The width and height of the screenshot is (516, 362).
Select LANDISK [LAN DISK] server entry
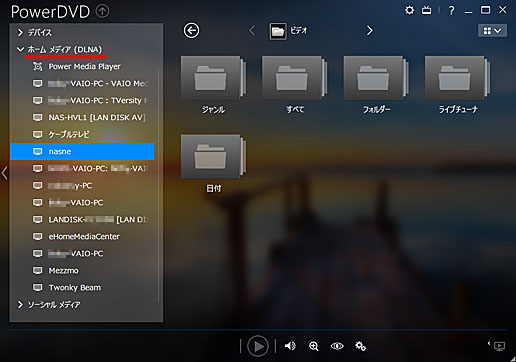pos(98,219)
